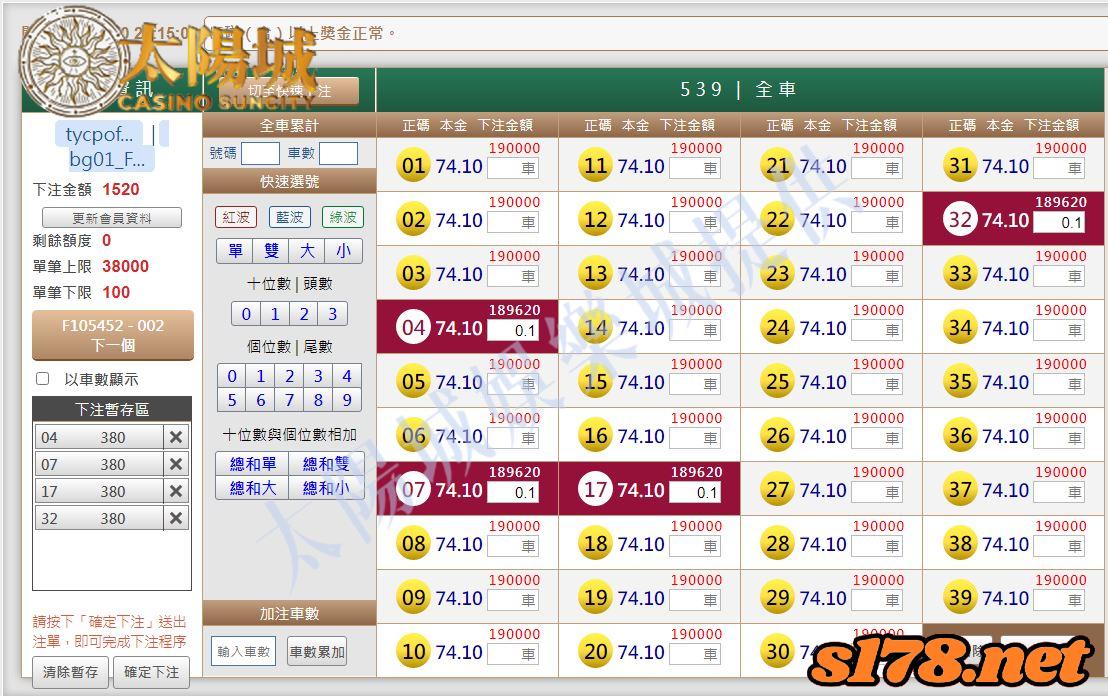The height and width of the screenshot is (696, 1108).
Task: Choose 總和大 sum big option
Action: click(x=253, y=488)
